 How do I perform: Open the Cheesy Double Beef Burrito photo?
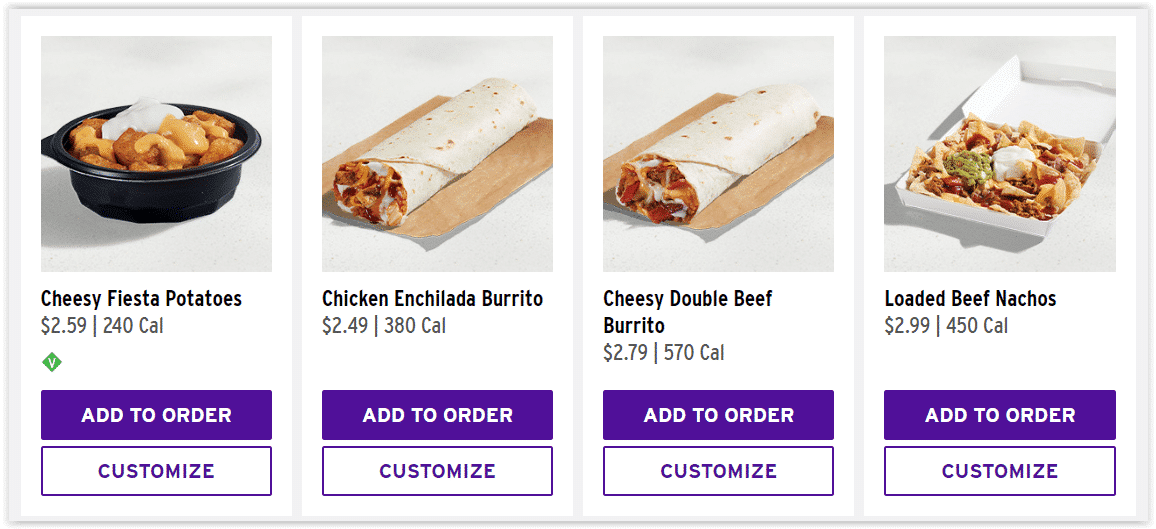(718, 154)
